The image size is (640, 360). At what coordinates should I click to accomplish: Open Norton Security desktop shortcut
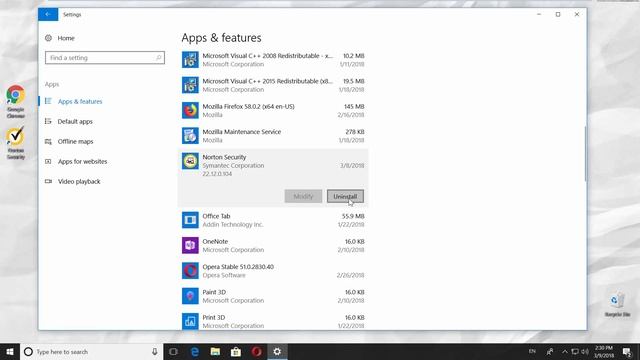[x=16, y=143]
